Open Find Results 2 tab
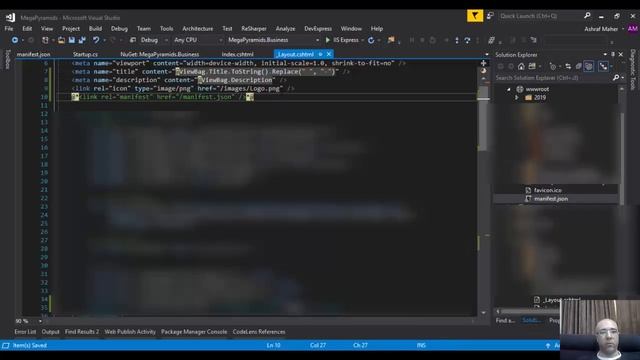640x360 pixels. click(x=82, y=332)
